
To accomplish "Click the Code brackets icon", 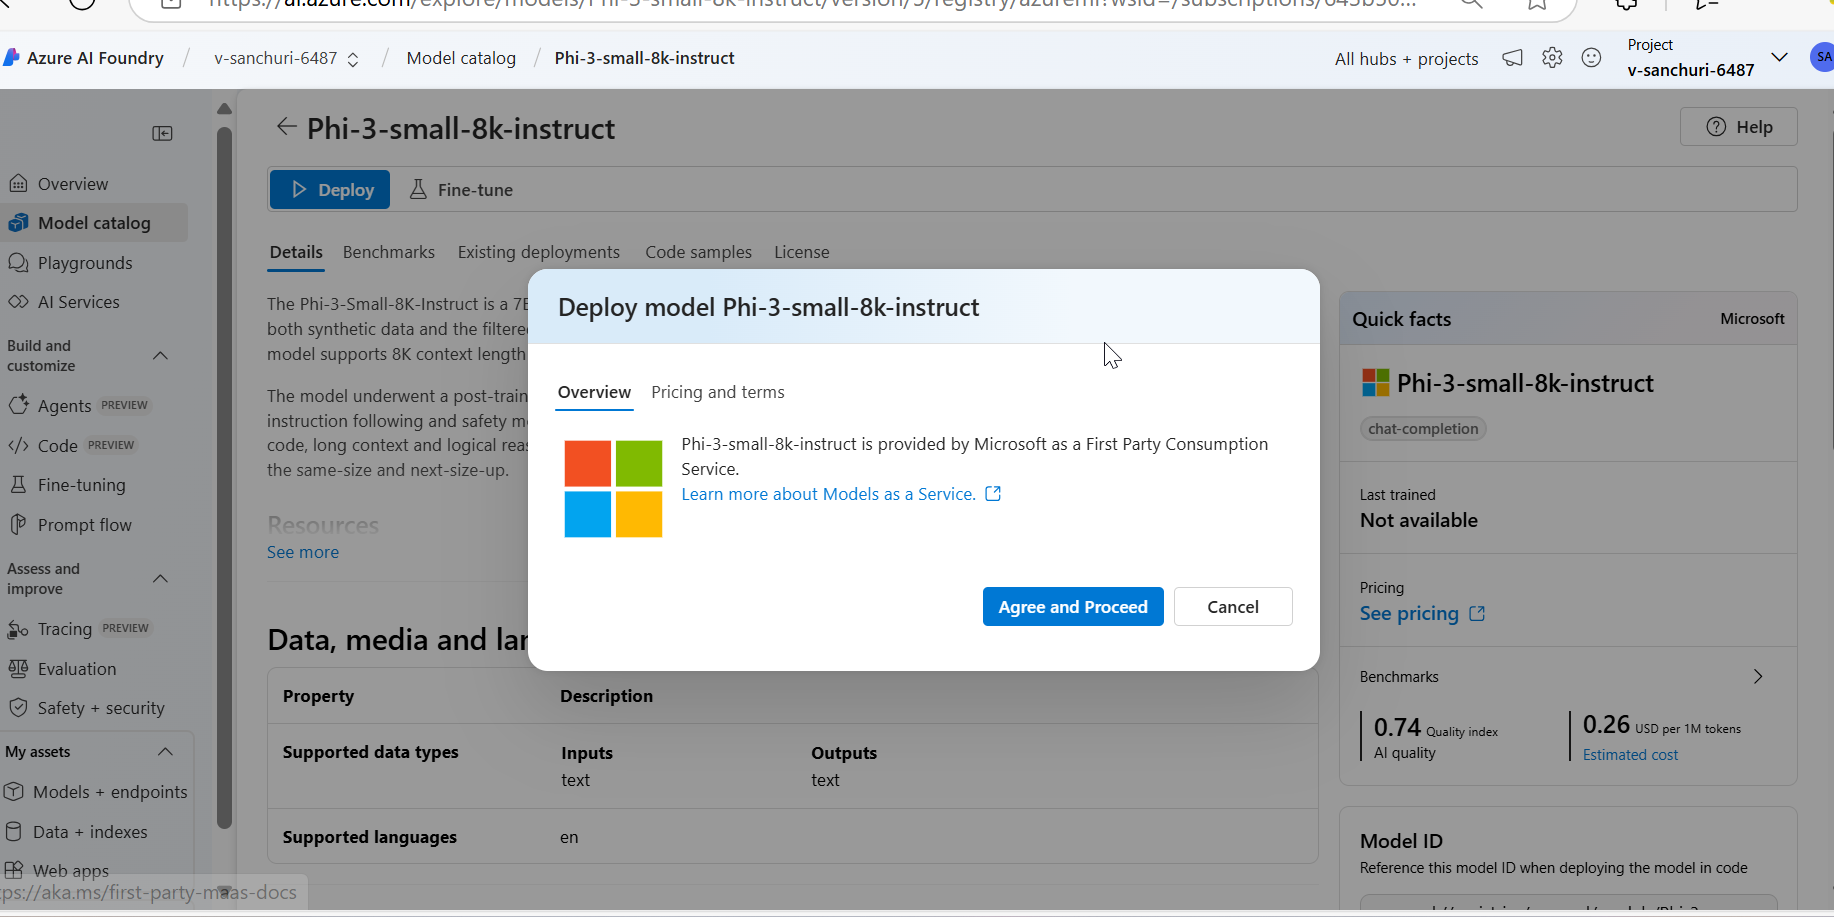I will click(x=18, y=446).
